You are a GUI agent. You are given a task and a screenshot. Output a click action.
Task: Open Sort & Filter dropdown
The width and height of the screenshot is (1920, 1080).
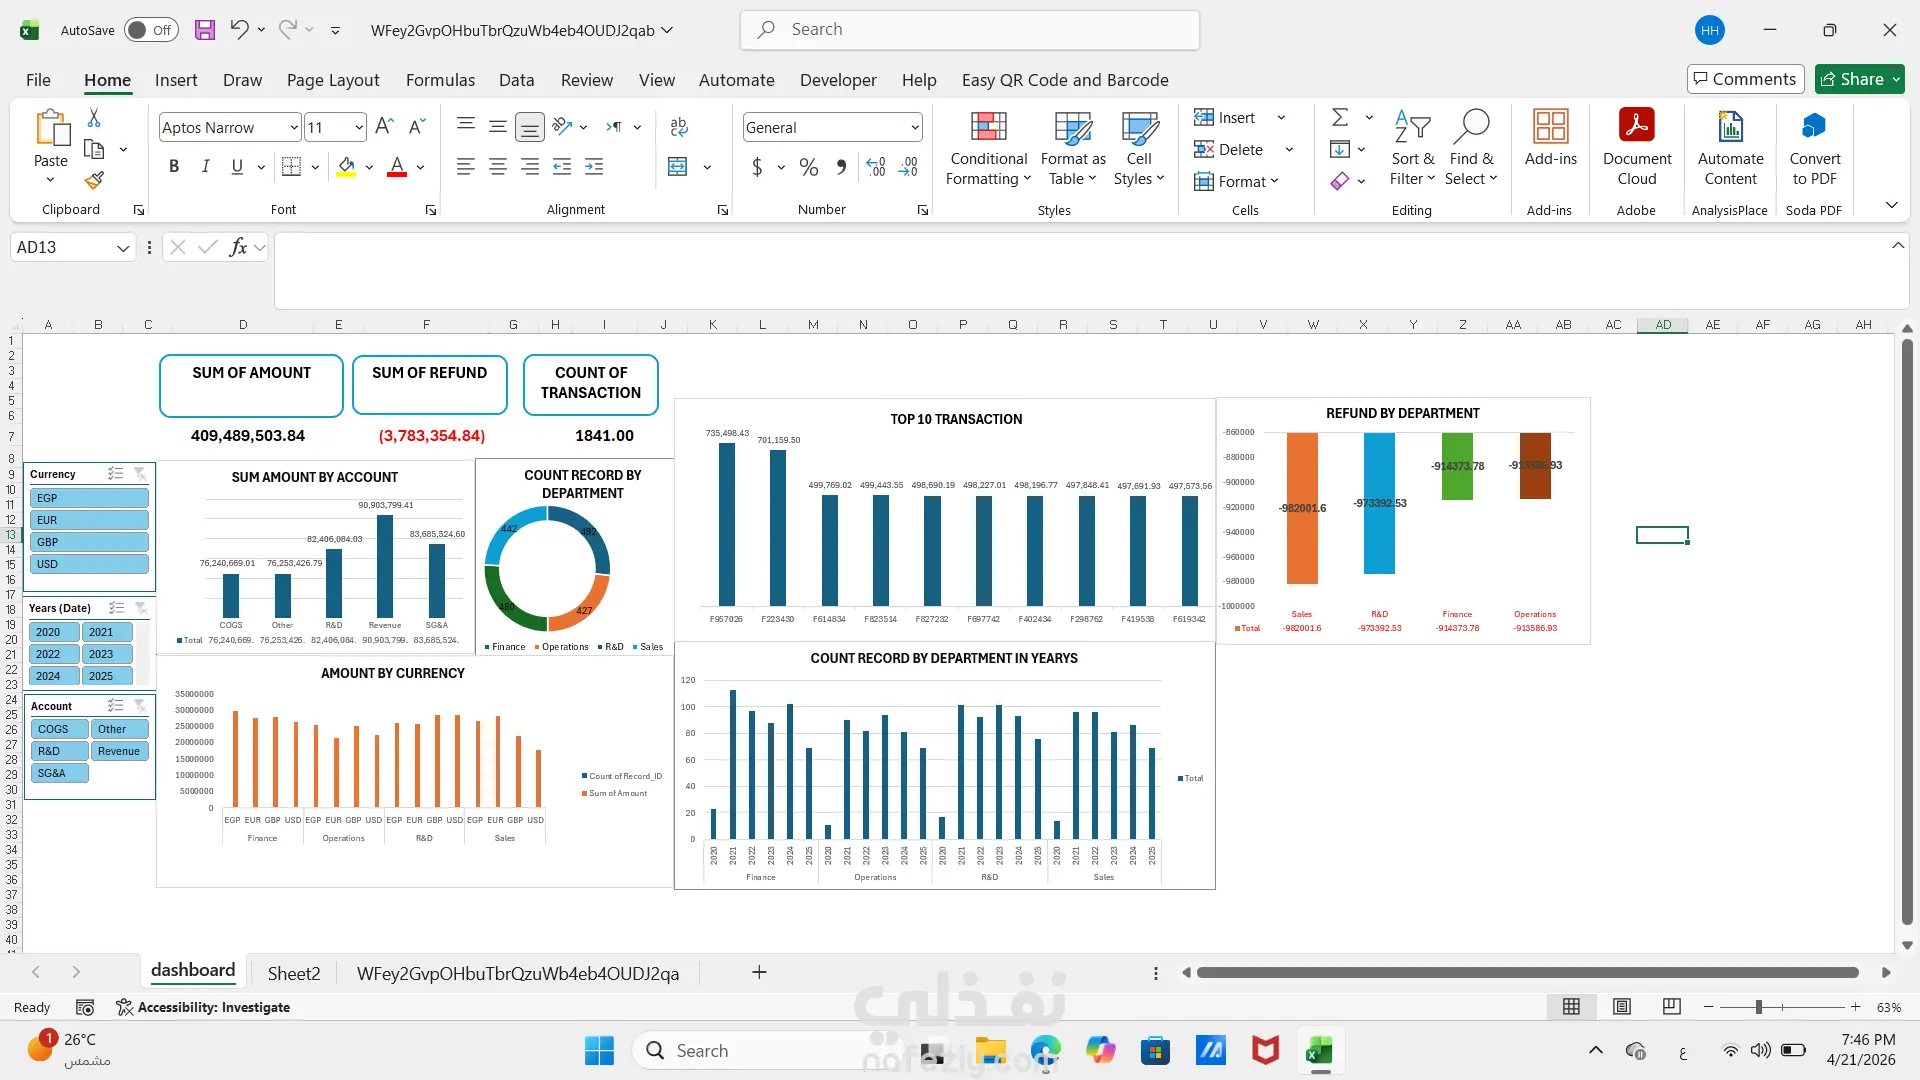1412,147
